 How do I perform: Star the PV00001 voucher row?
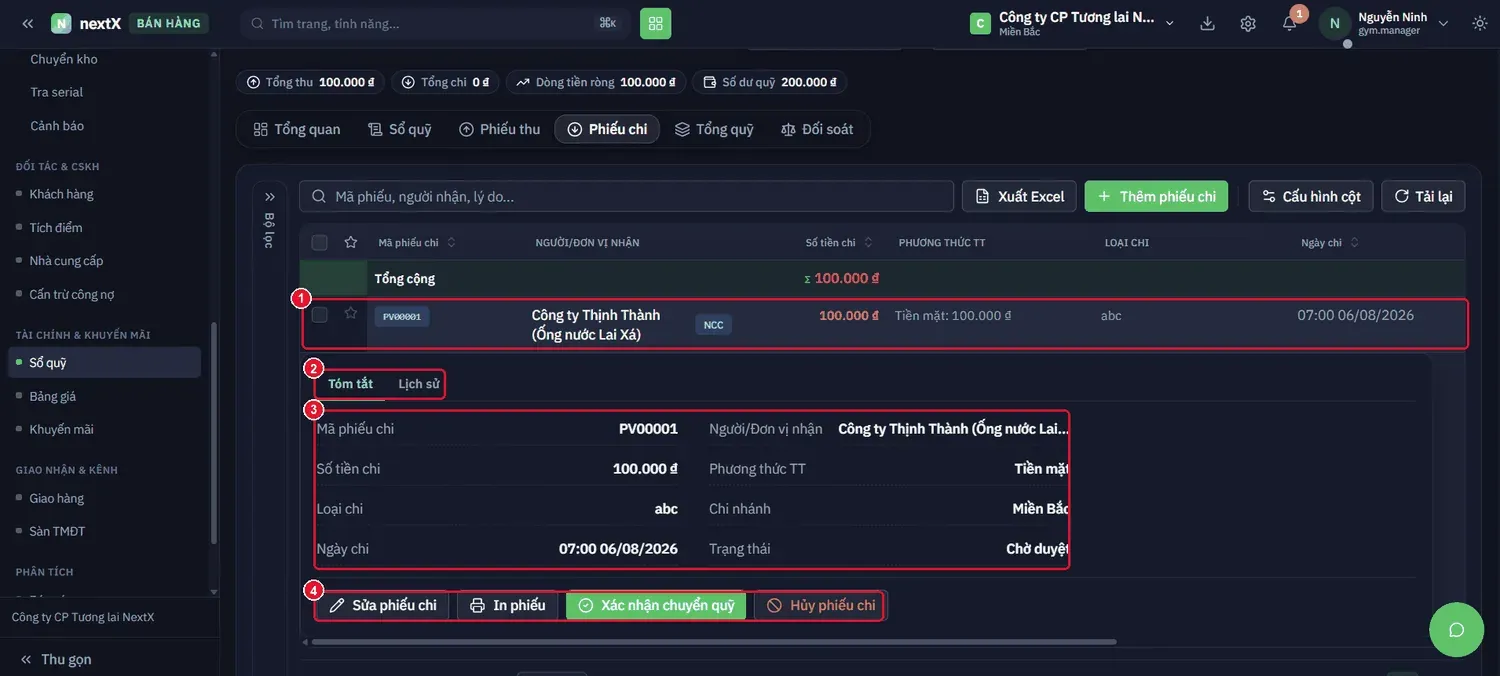351,313
